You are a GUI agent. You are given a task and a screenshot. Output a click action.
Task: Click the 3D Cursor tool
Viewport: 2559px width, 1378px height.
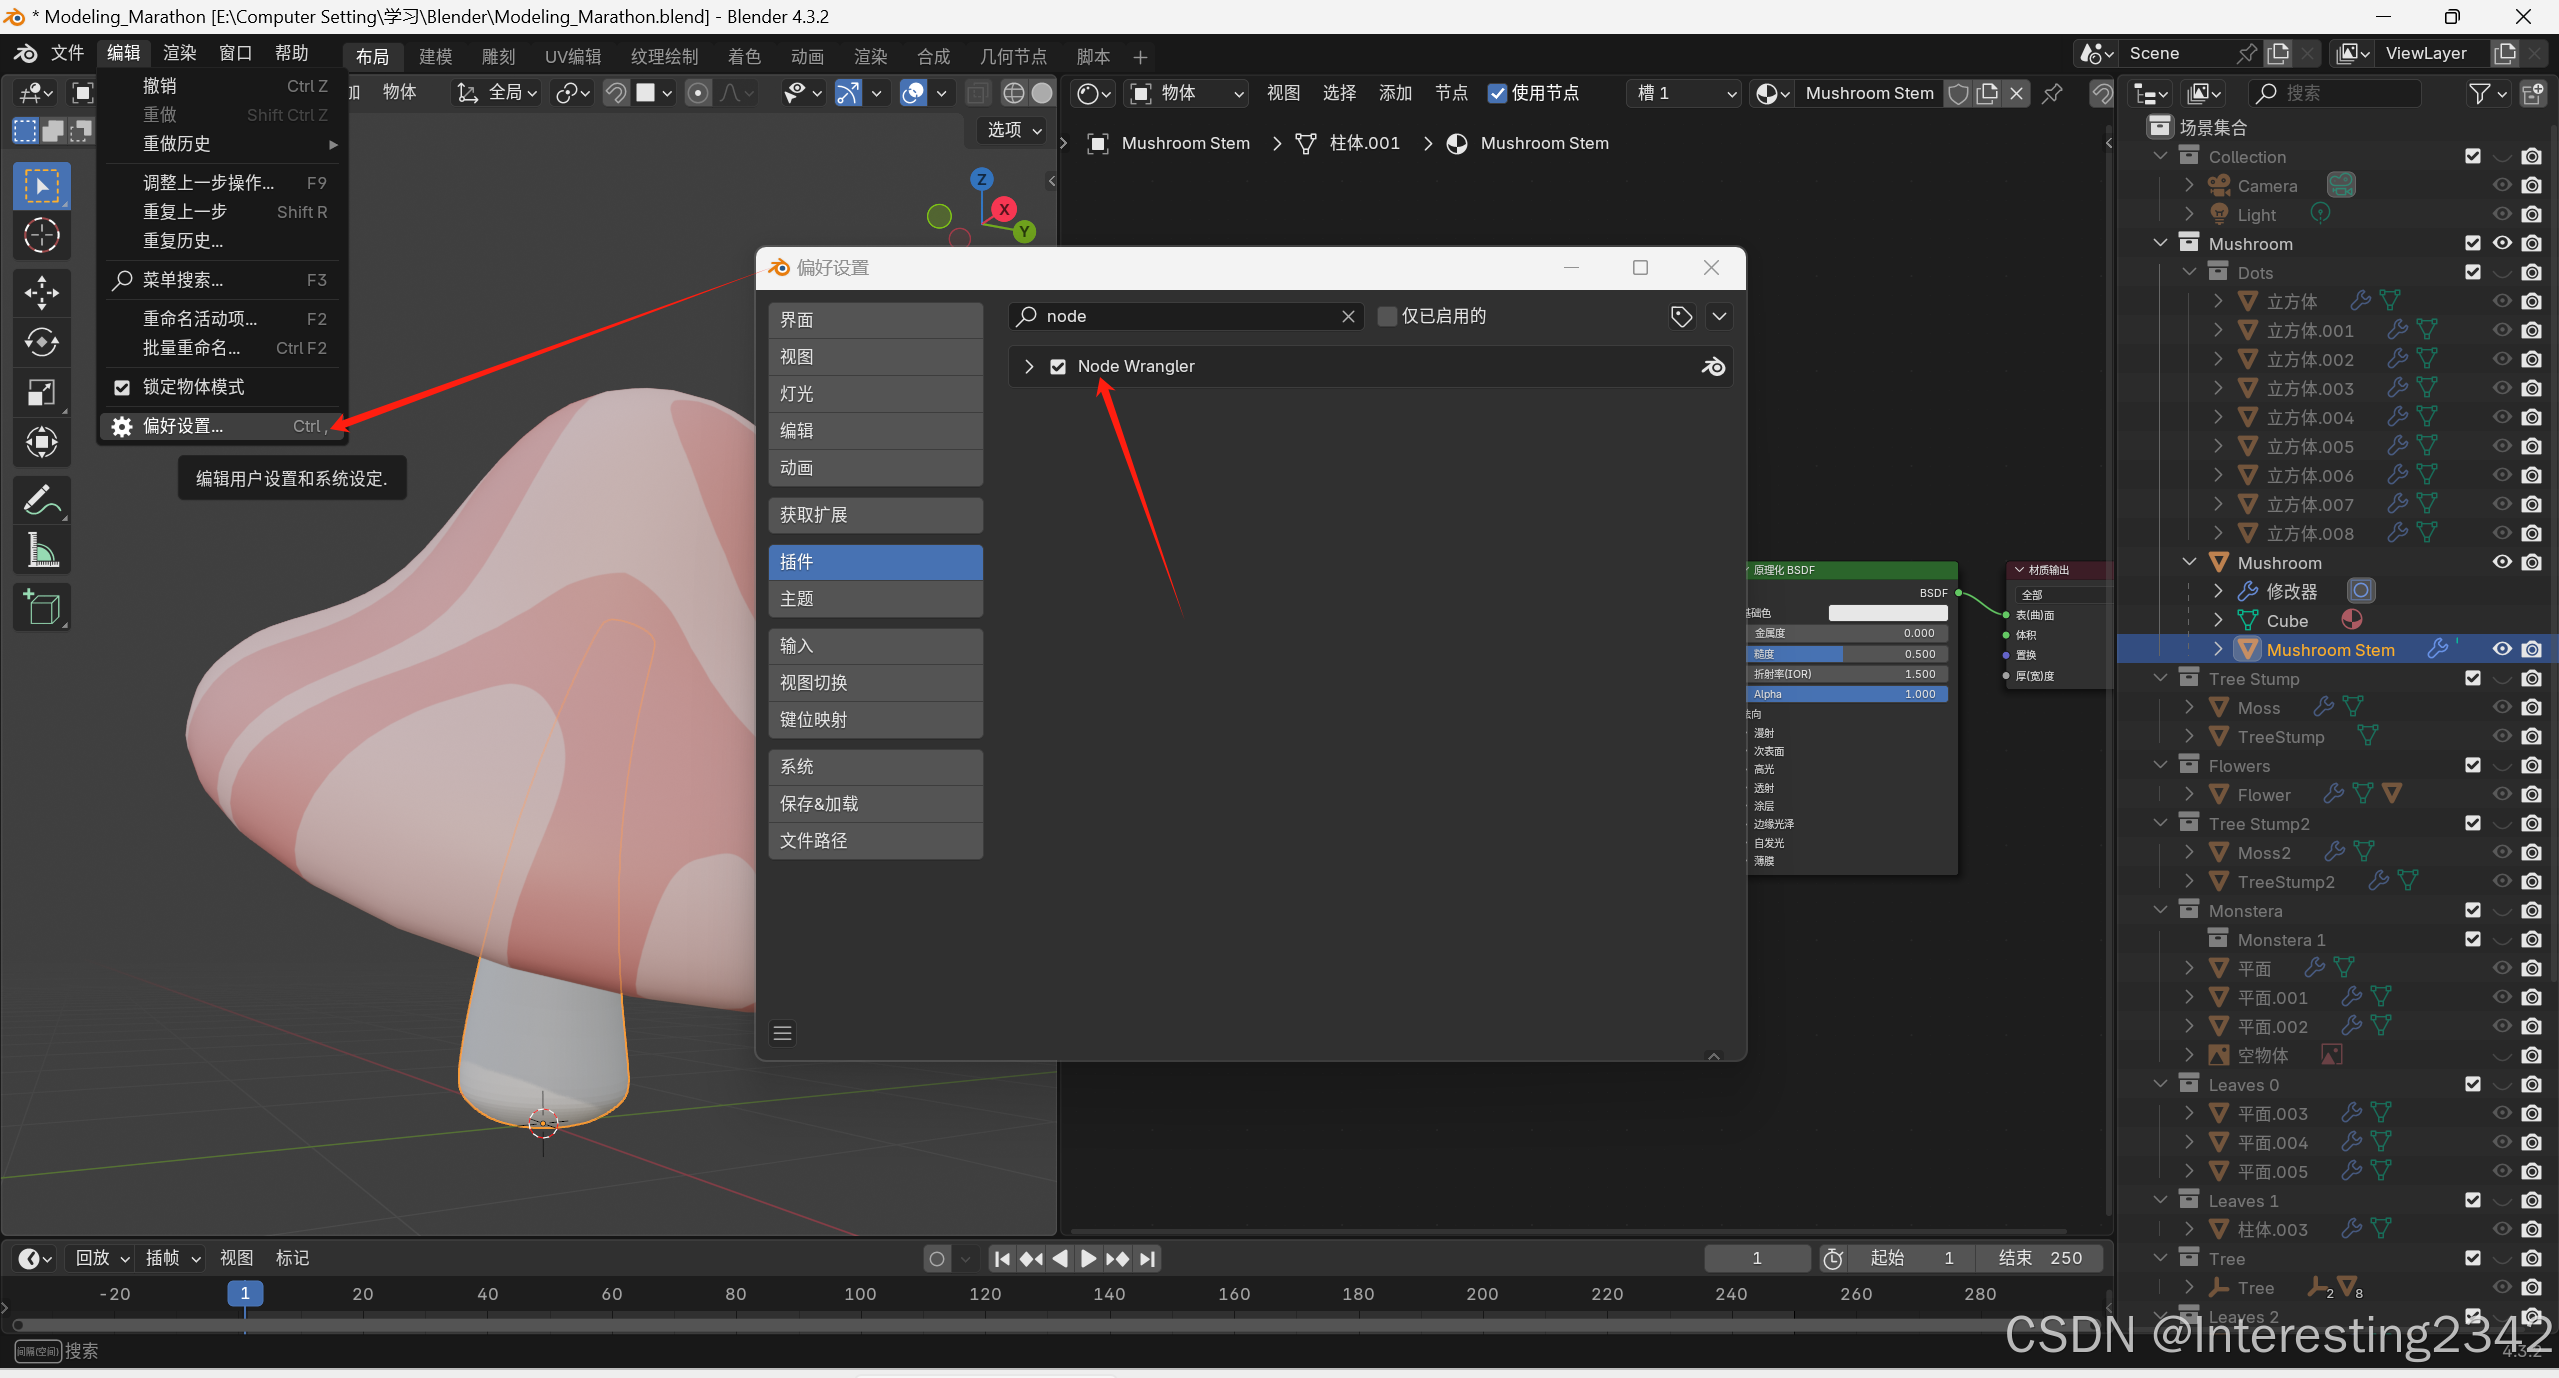[41, 236]
